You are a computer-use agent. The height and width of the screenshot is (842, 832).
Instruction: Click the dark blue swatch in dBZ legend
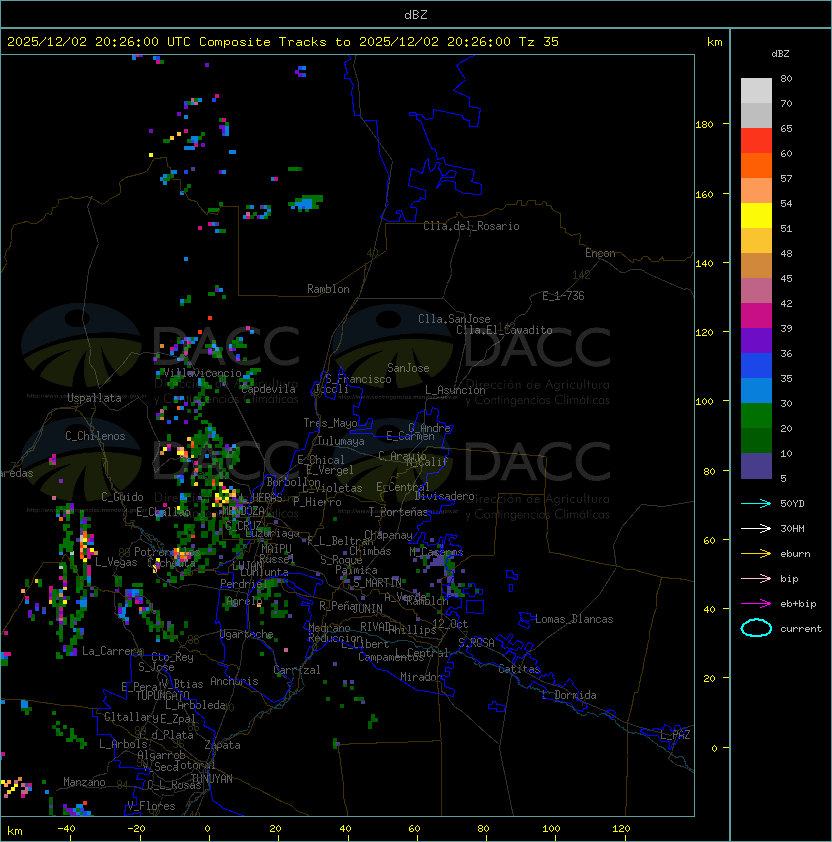pyautogui.click(x=756, y=365)
